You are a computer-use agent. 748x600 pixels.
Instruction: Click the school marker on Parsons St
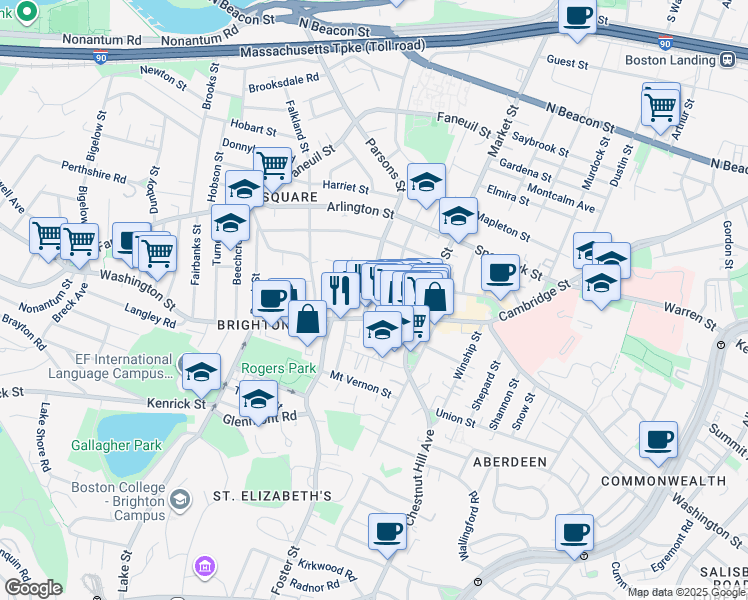click(x=426, y=184)
